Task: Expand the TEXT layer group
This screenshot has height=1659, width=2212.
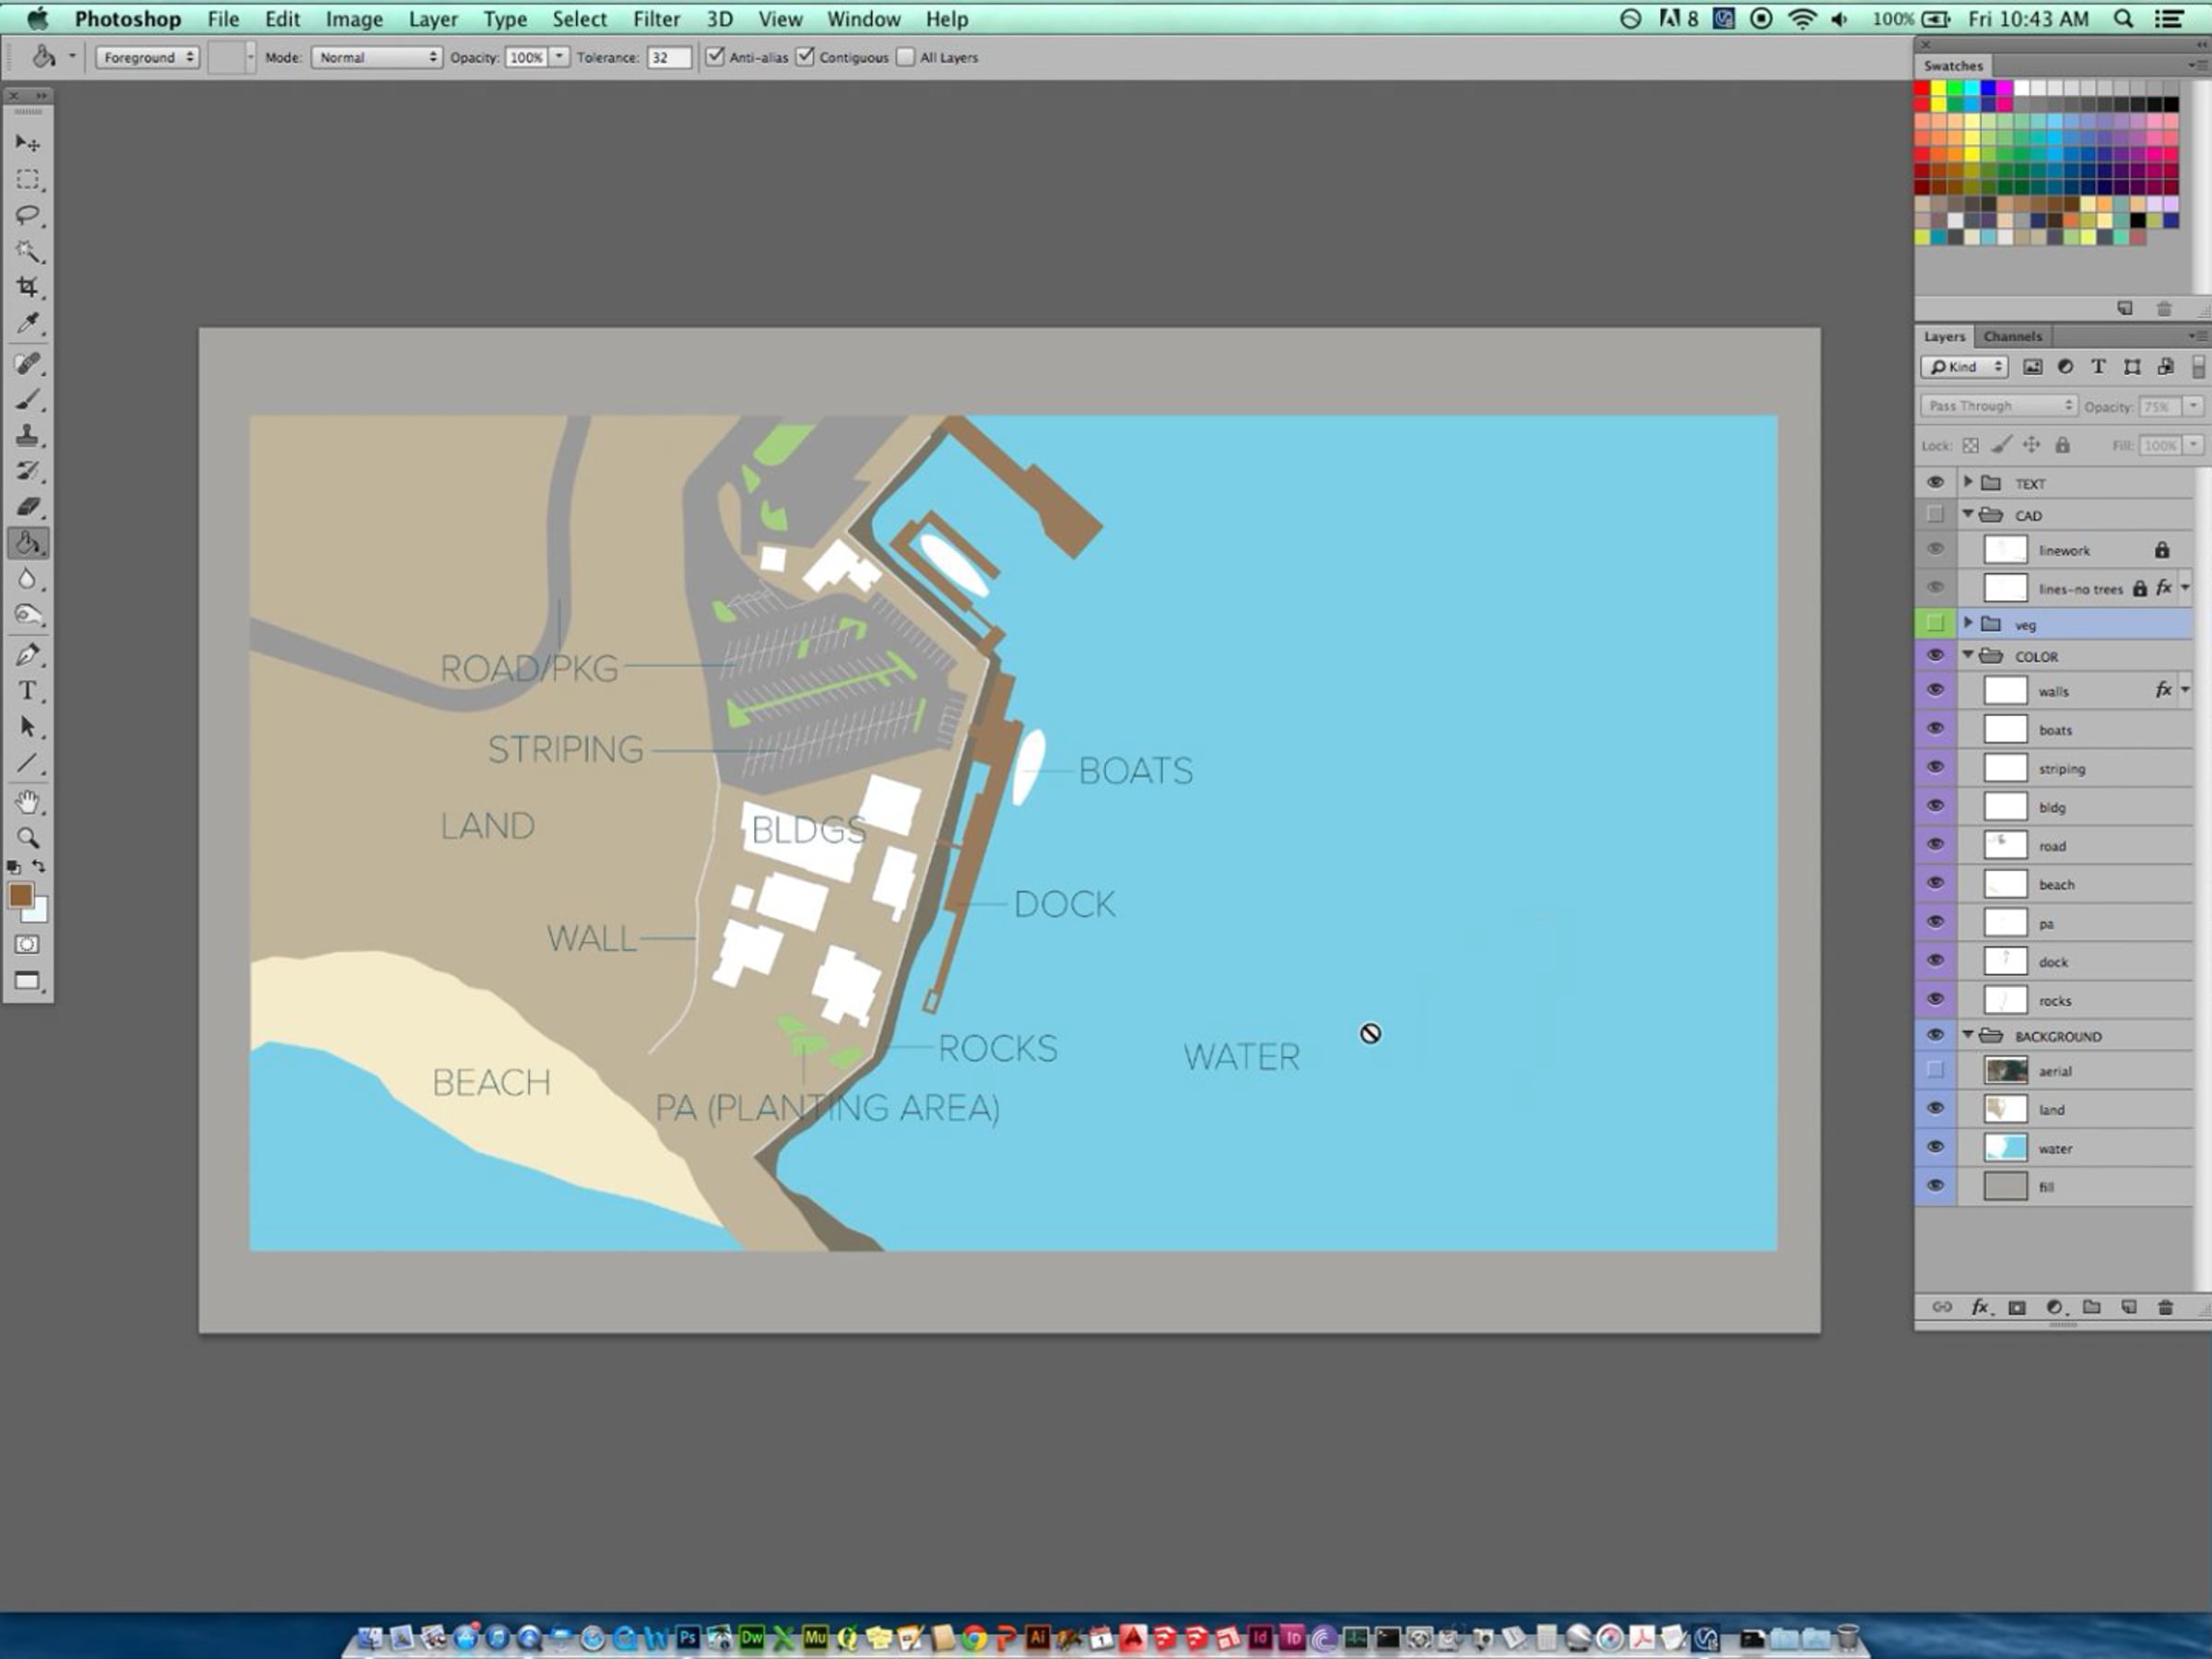Action: (x=1968, y=483)
